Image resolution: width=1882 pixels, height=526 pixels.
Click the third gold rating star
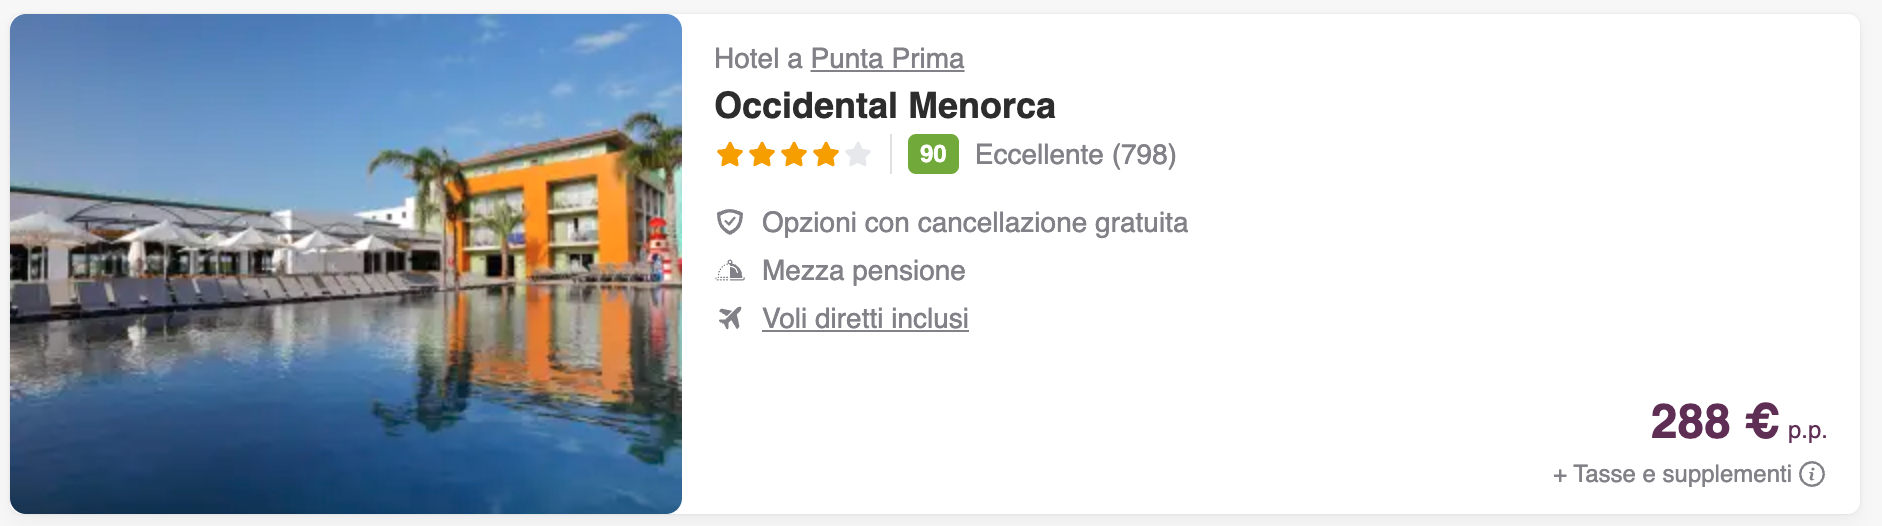click(x=794, y=155)
